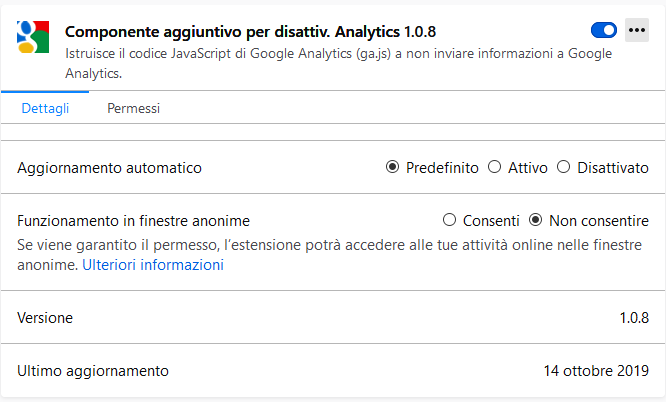Choose Non consentire for private windows
This screenshot has width=666, height=402.
point(535,220)
